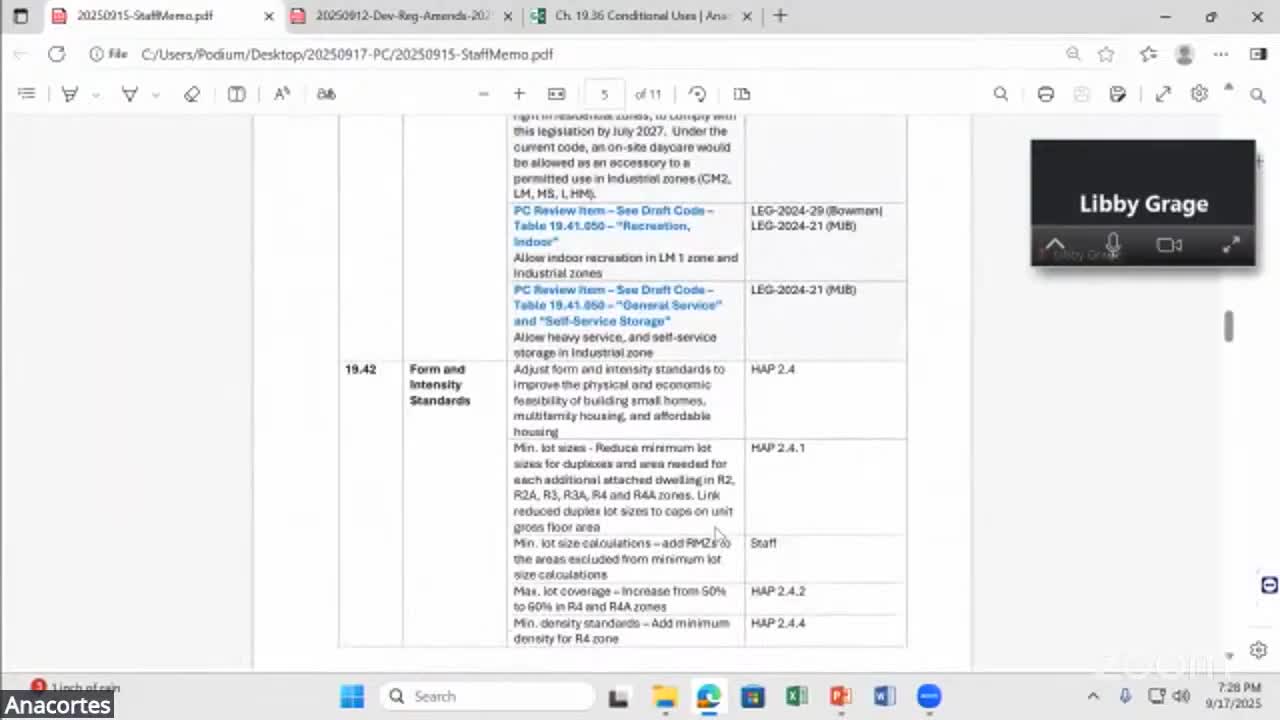1280x720 pixels.
Task: Open Excel from the taskbar
Action: pyautogui.click(x=797, y=696)
